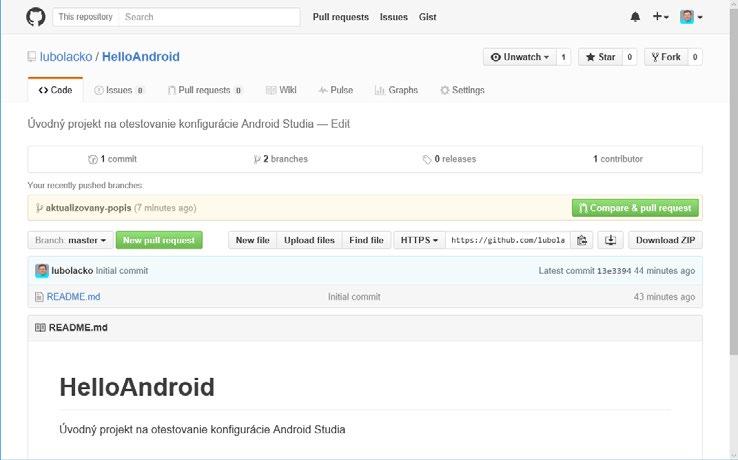738x460 pixels.
Task: View the 2 branches list
Action: pos(281,159)
